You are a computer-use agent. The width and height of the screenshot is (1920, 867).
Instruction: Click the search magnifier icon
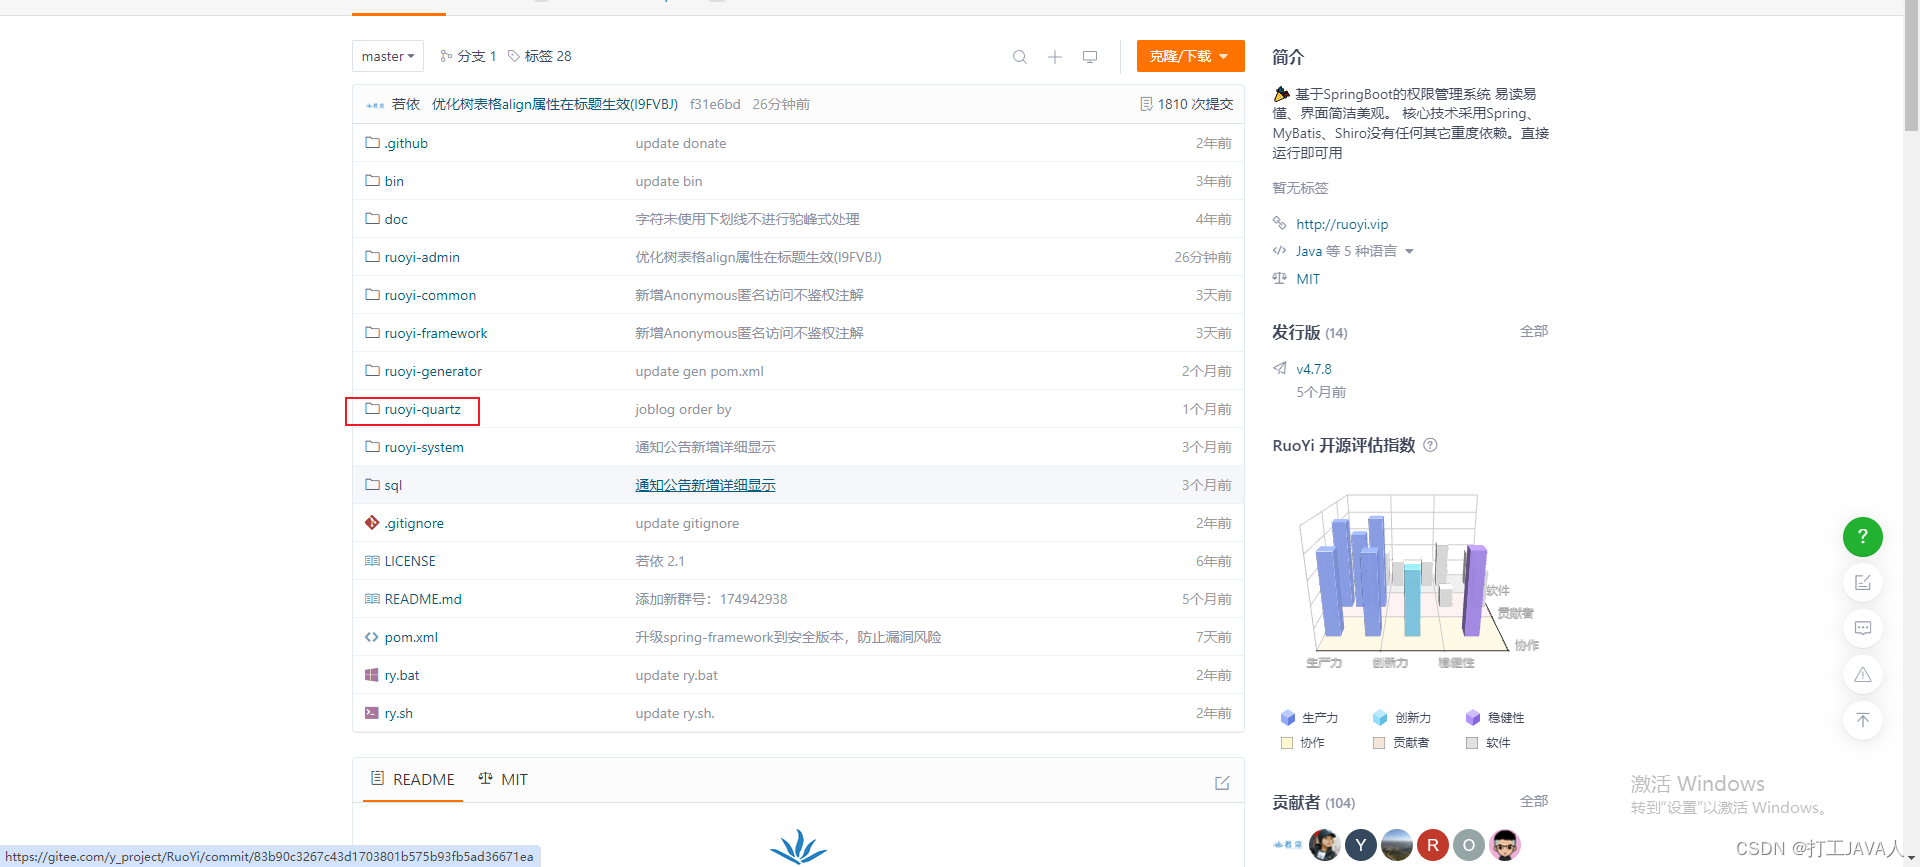point(1019,57)
